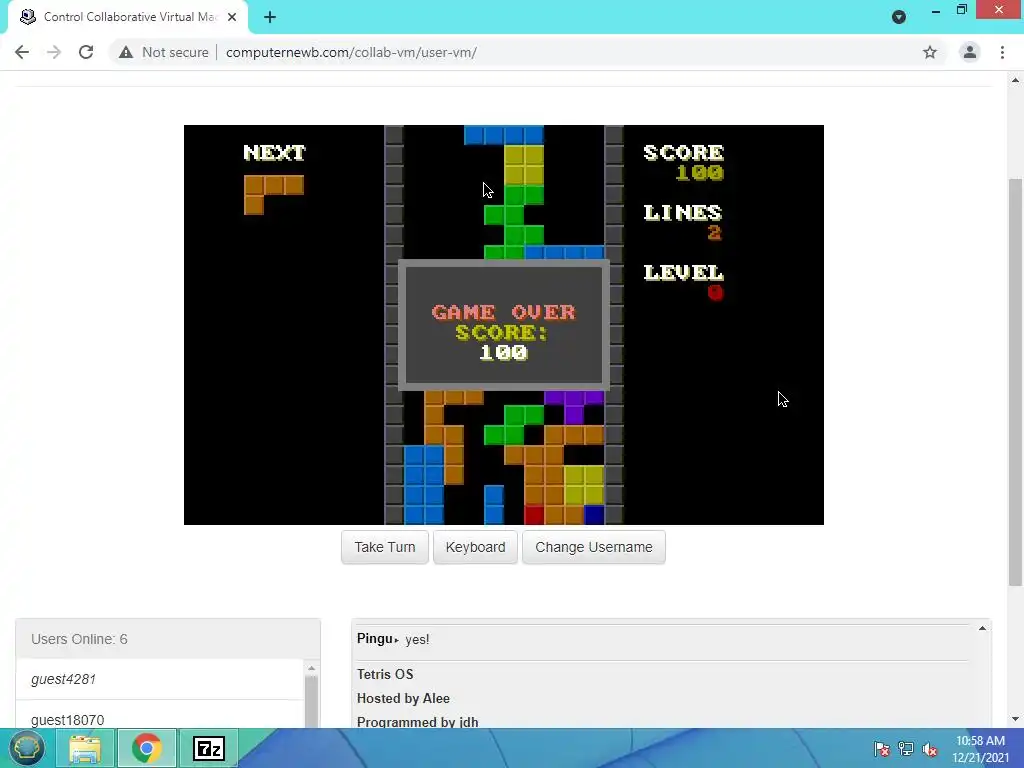The height and width of the screenshot is (768, 1024).
Task: Restore down the Chrome window
Action: [x=961, y=10]
